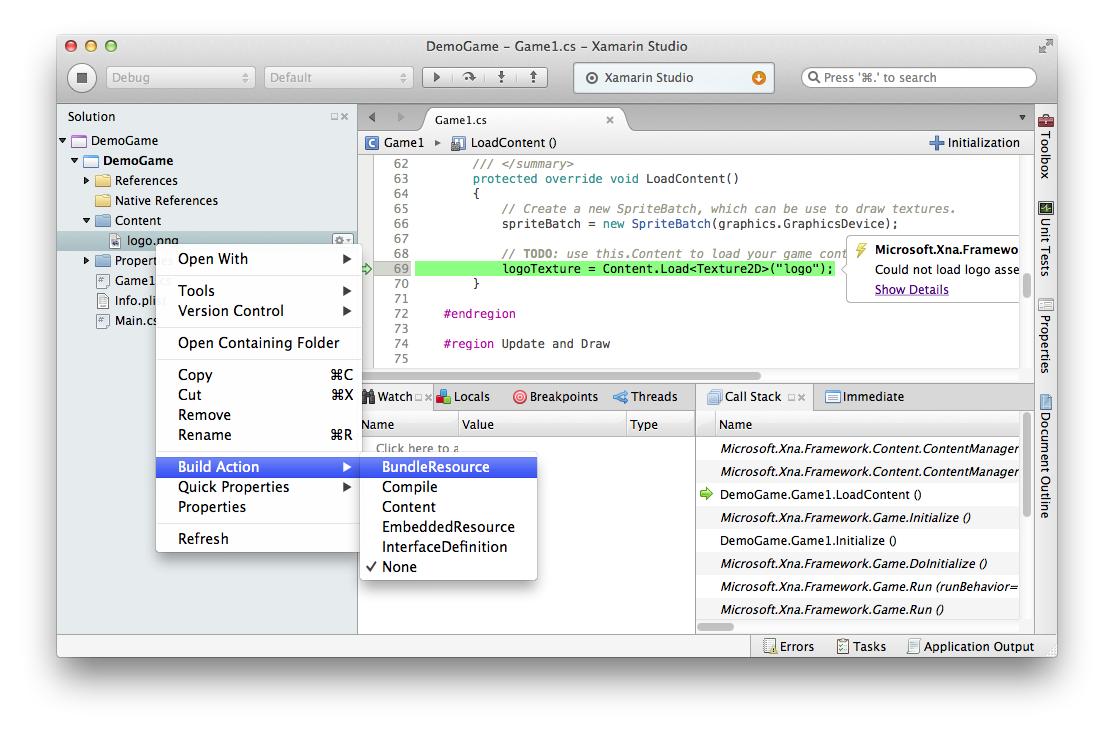1114x736 pixels.
Task: Open the Version Control submenu
Action: (x=259, y=311)
